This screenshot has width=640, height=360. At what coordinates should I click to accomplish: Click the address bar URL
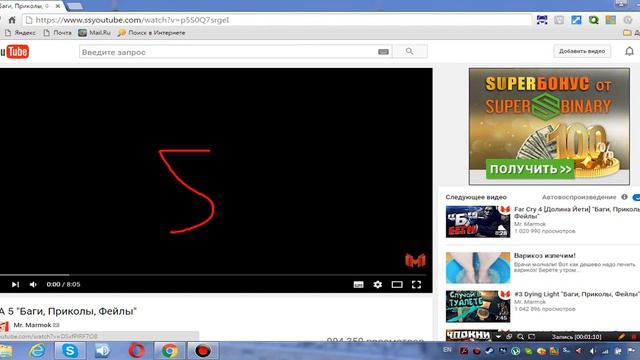[x=132, y=20]
